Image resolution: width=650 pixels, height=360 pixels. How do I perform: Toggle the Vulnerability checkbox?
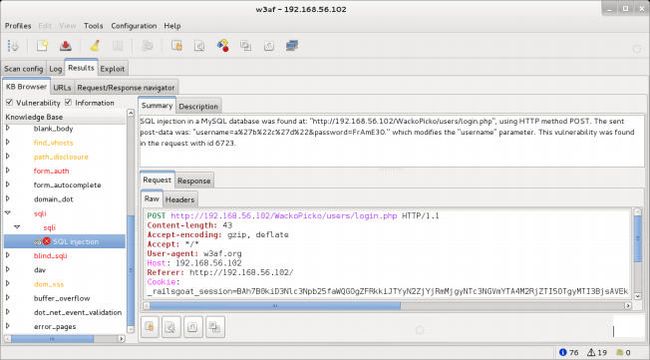(x=9, y=102)
